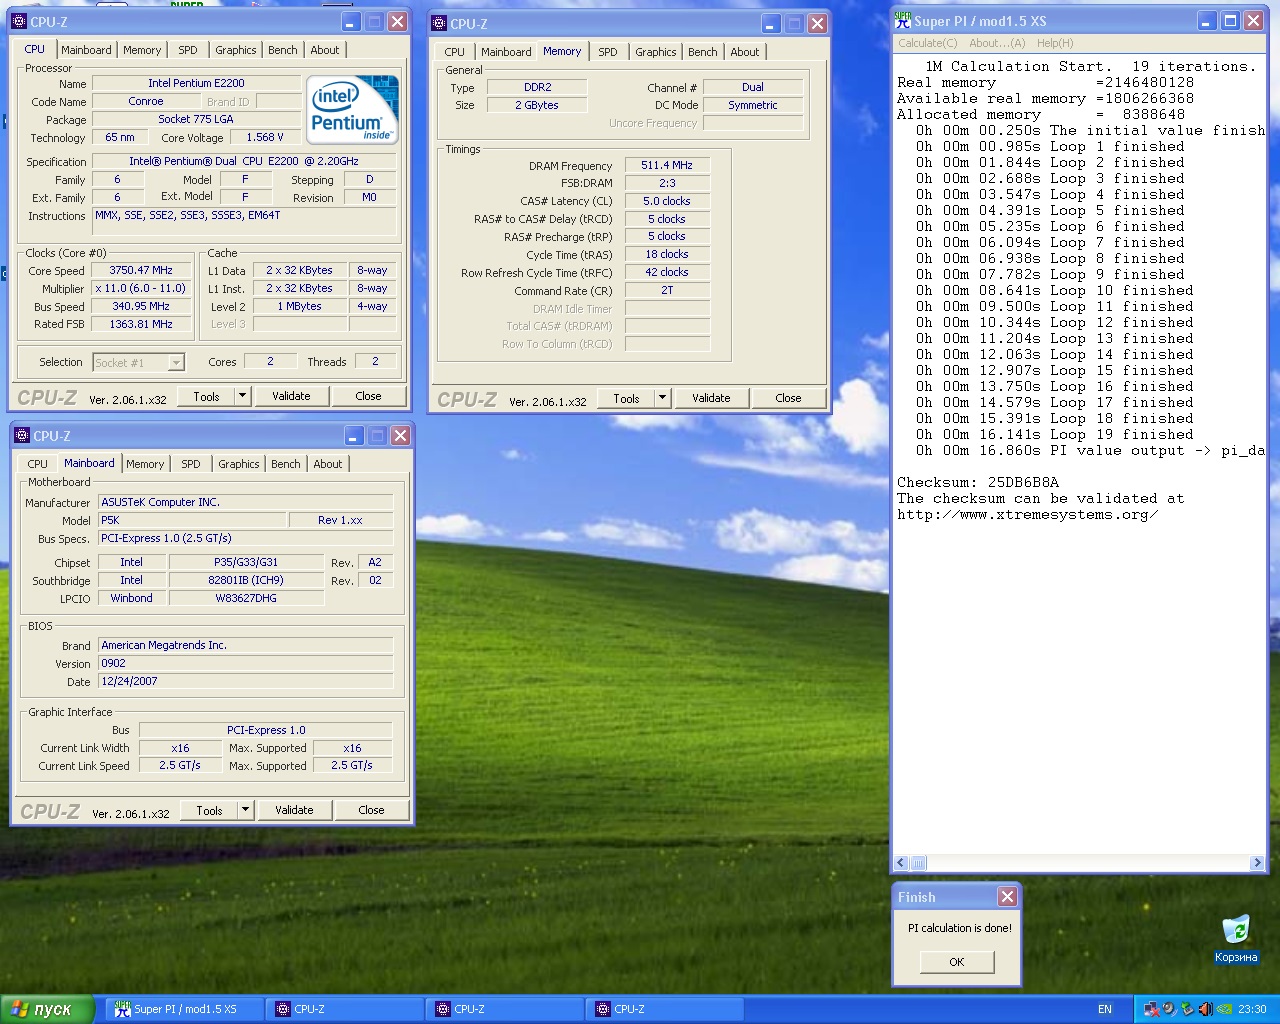Image resolution: width=1280 pixels, height=1024 pixels.
Task: Click the BIOS date 12/24/2007
Action: [245, 681]
